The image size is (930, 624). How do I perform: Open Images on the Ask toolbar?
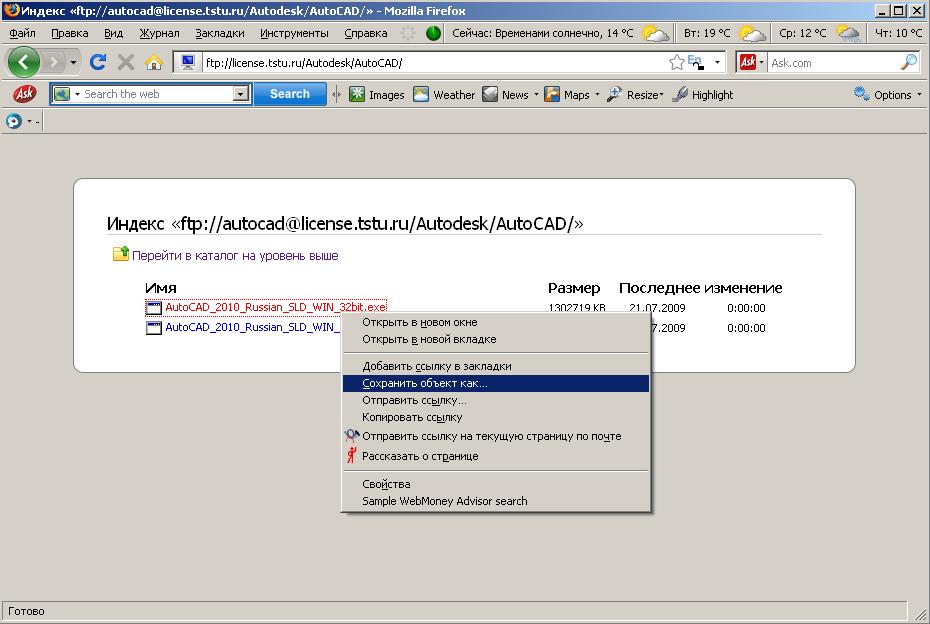pos(377,94)
